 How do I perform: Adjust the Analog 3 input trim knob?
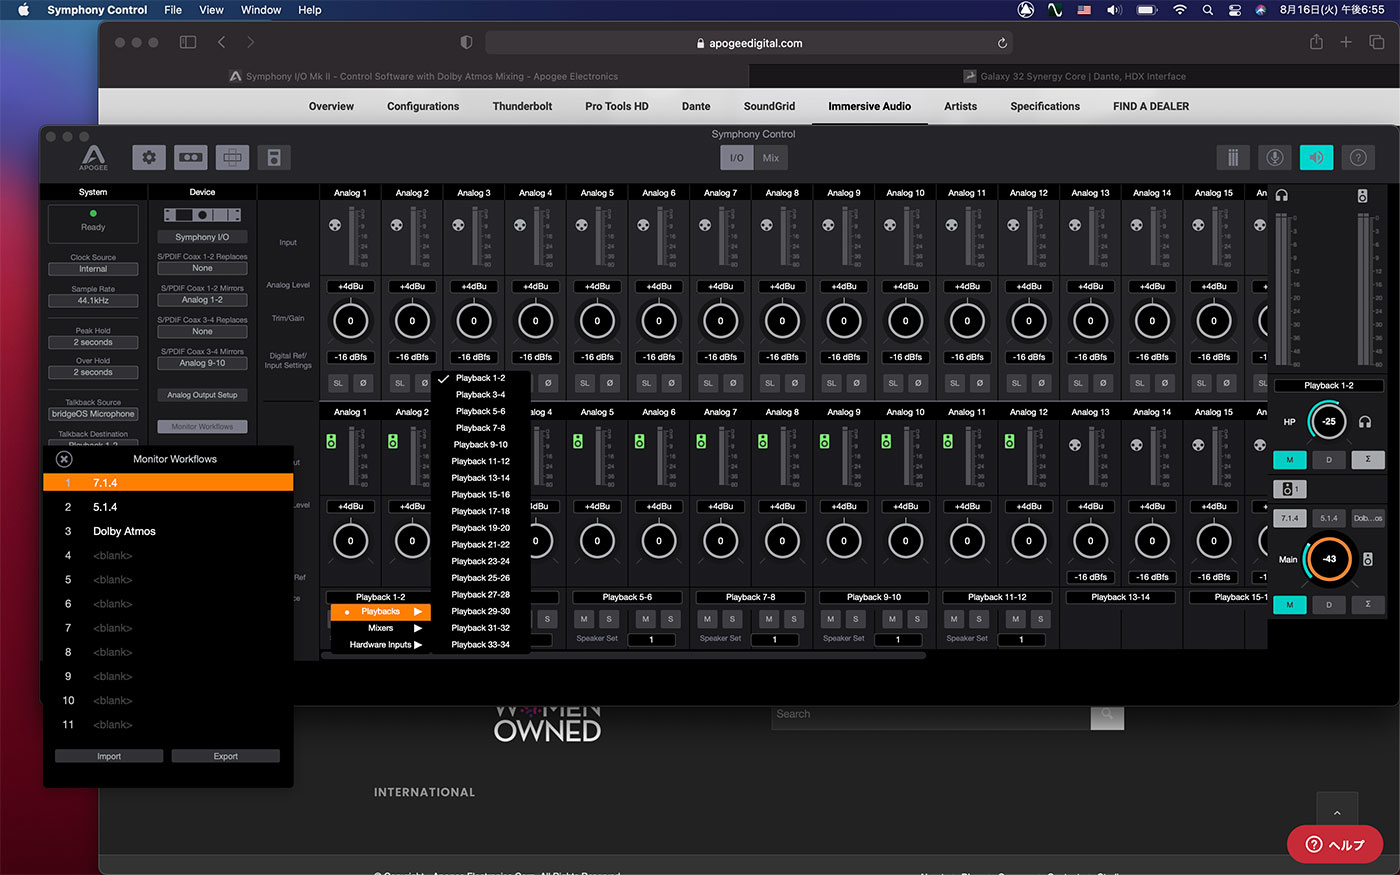(x=474, y=321)
